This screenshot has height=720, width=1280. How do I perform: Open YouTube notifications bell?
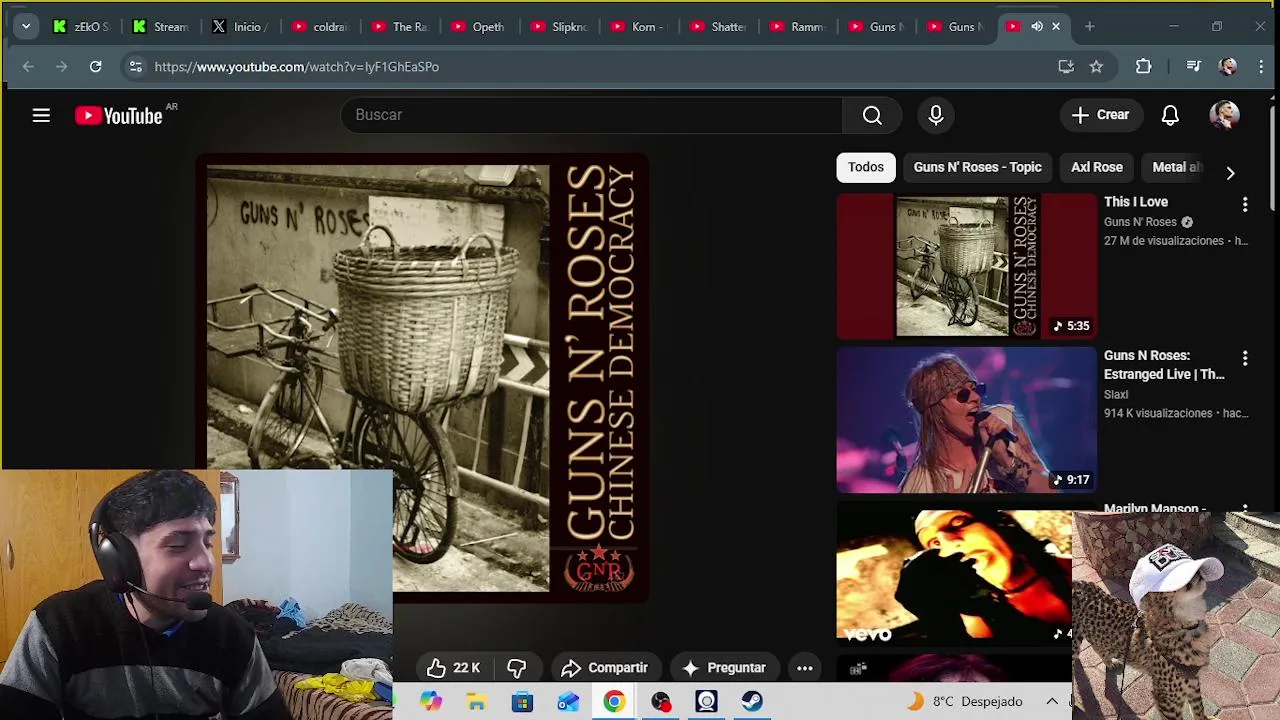1170,115
